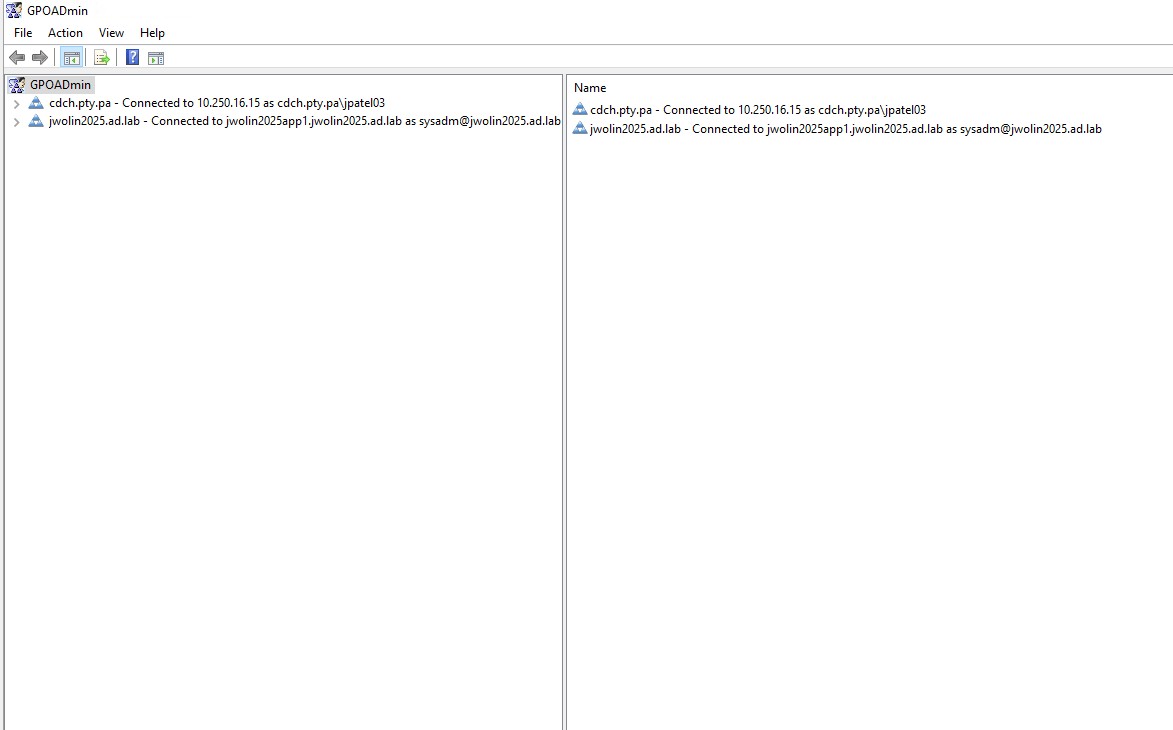Open the View menu
Image resolution: width=1173 pixels, height=730 pixels.
coord(111,33)
